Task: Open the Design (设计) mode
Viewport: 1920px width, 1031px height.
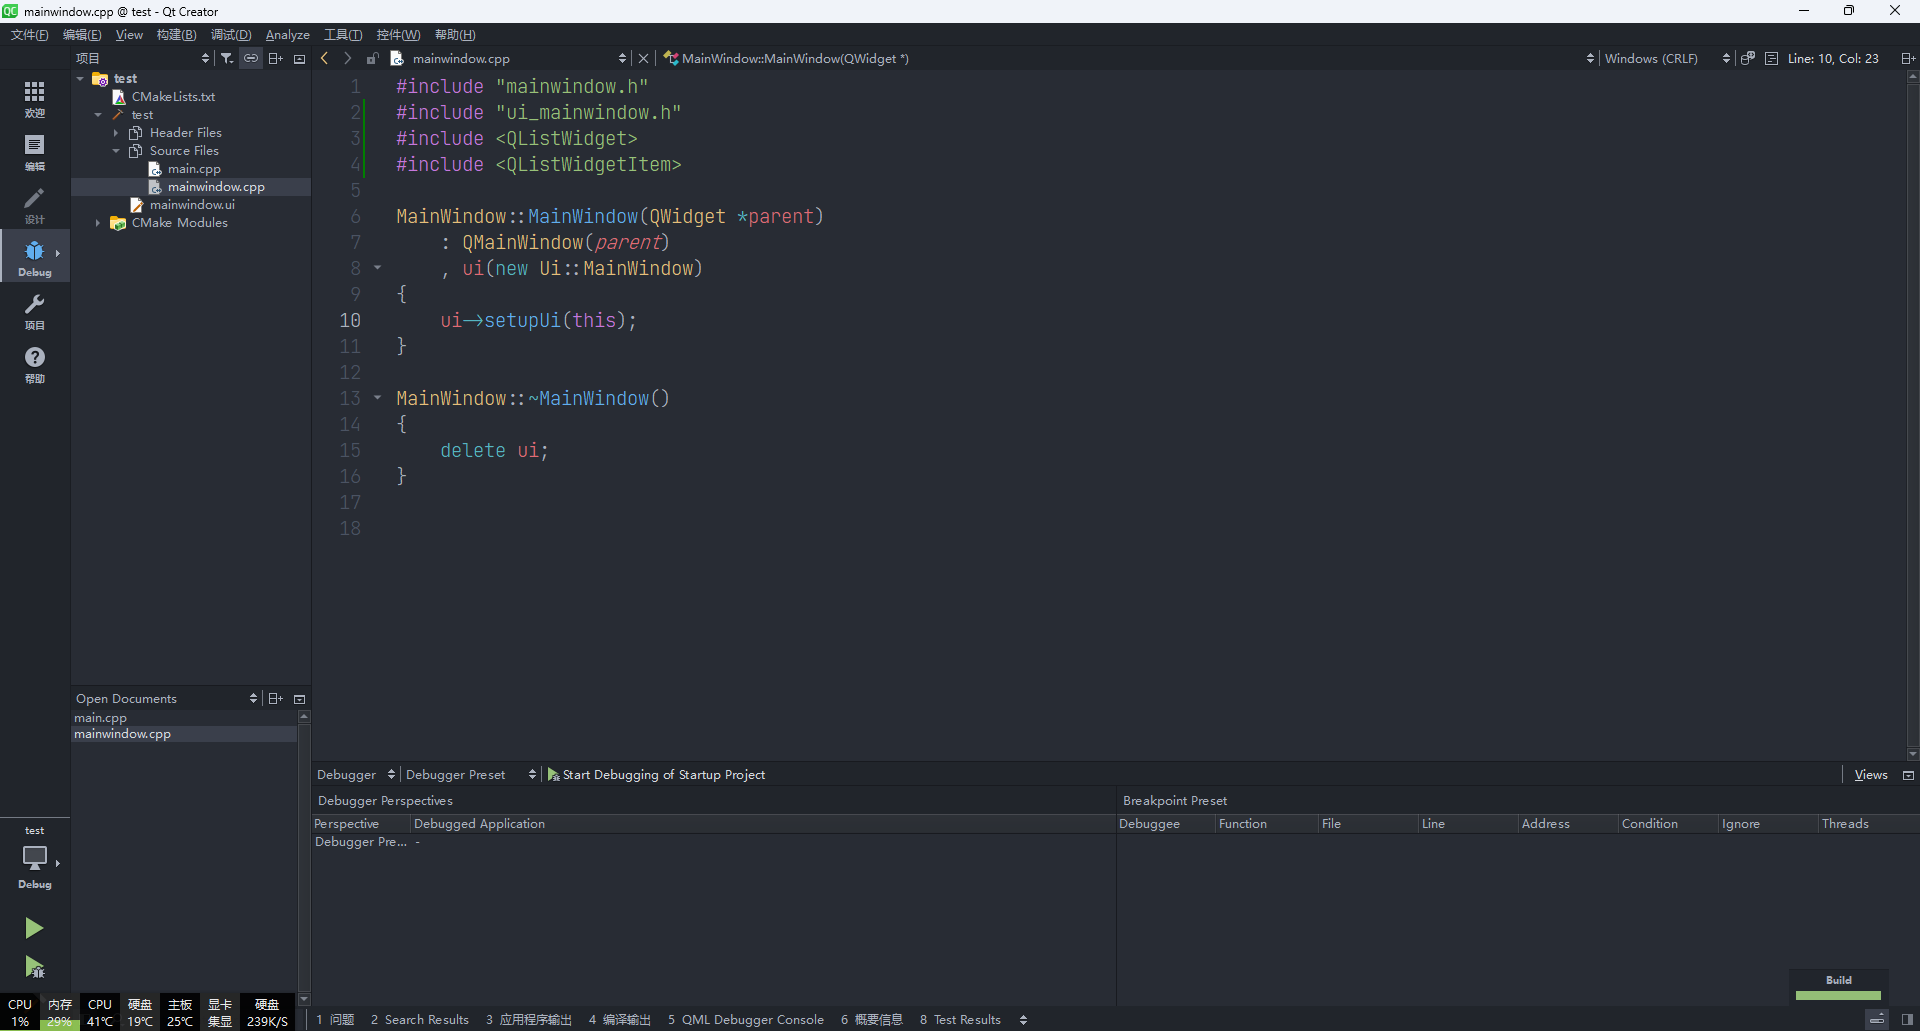Action: (x=35, y=204)
